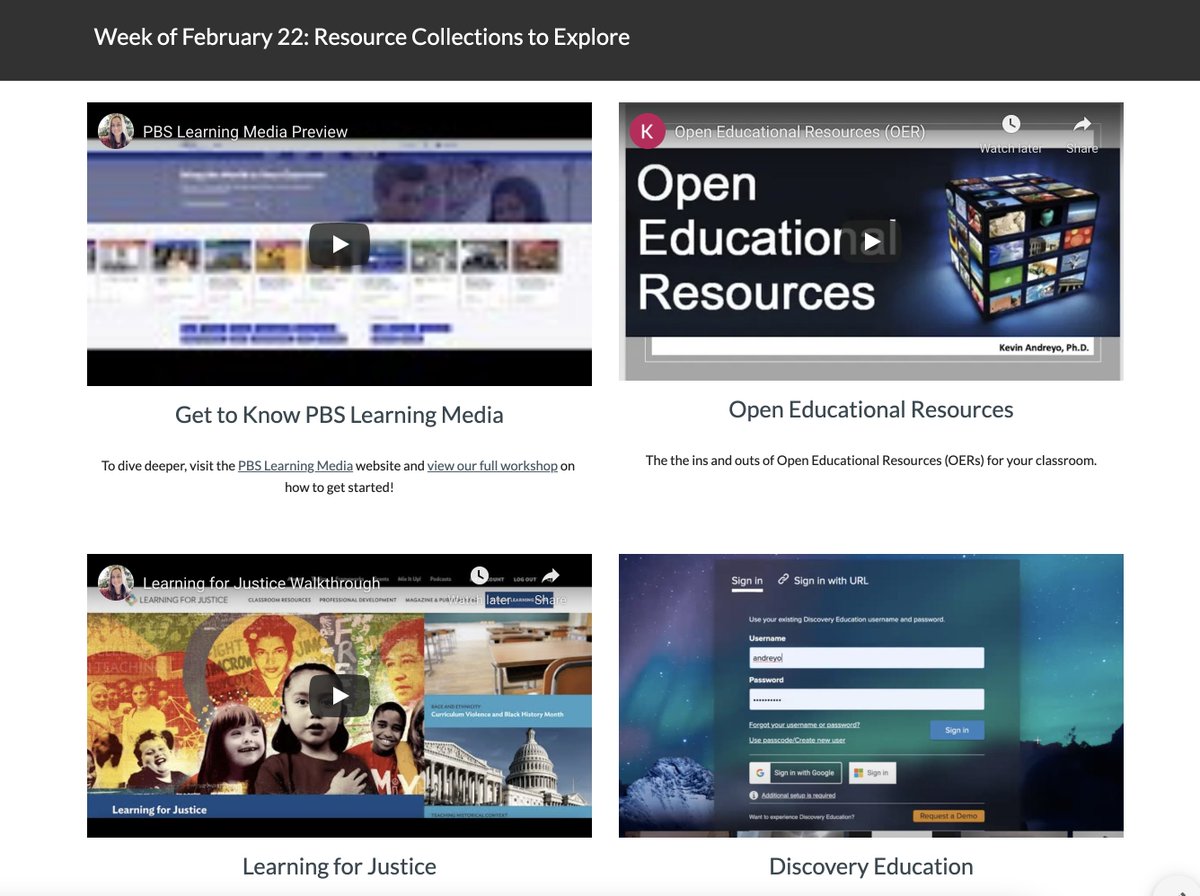The width and height of the screenshot is (1200, 896).
Task: Click the Watch later clock icon on the OER video
Action: point(1011,123)
